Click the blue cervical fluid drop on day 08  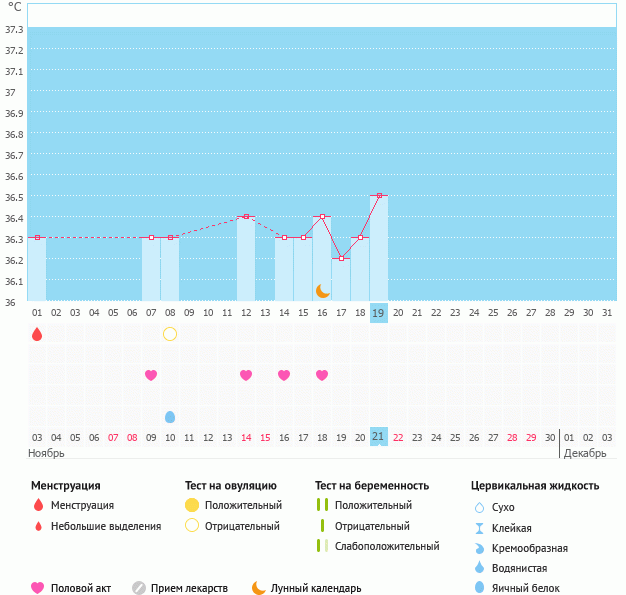click(170, 416)
